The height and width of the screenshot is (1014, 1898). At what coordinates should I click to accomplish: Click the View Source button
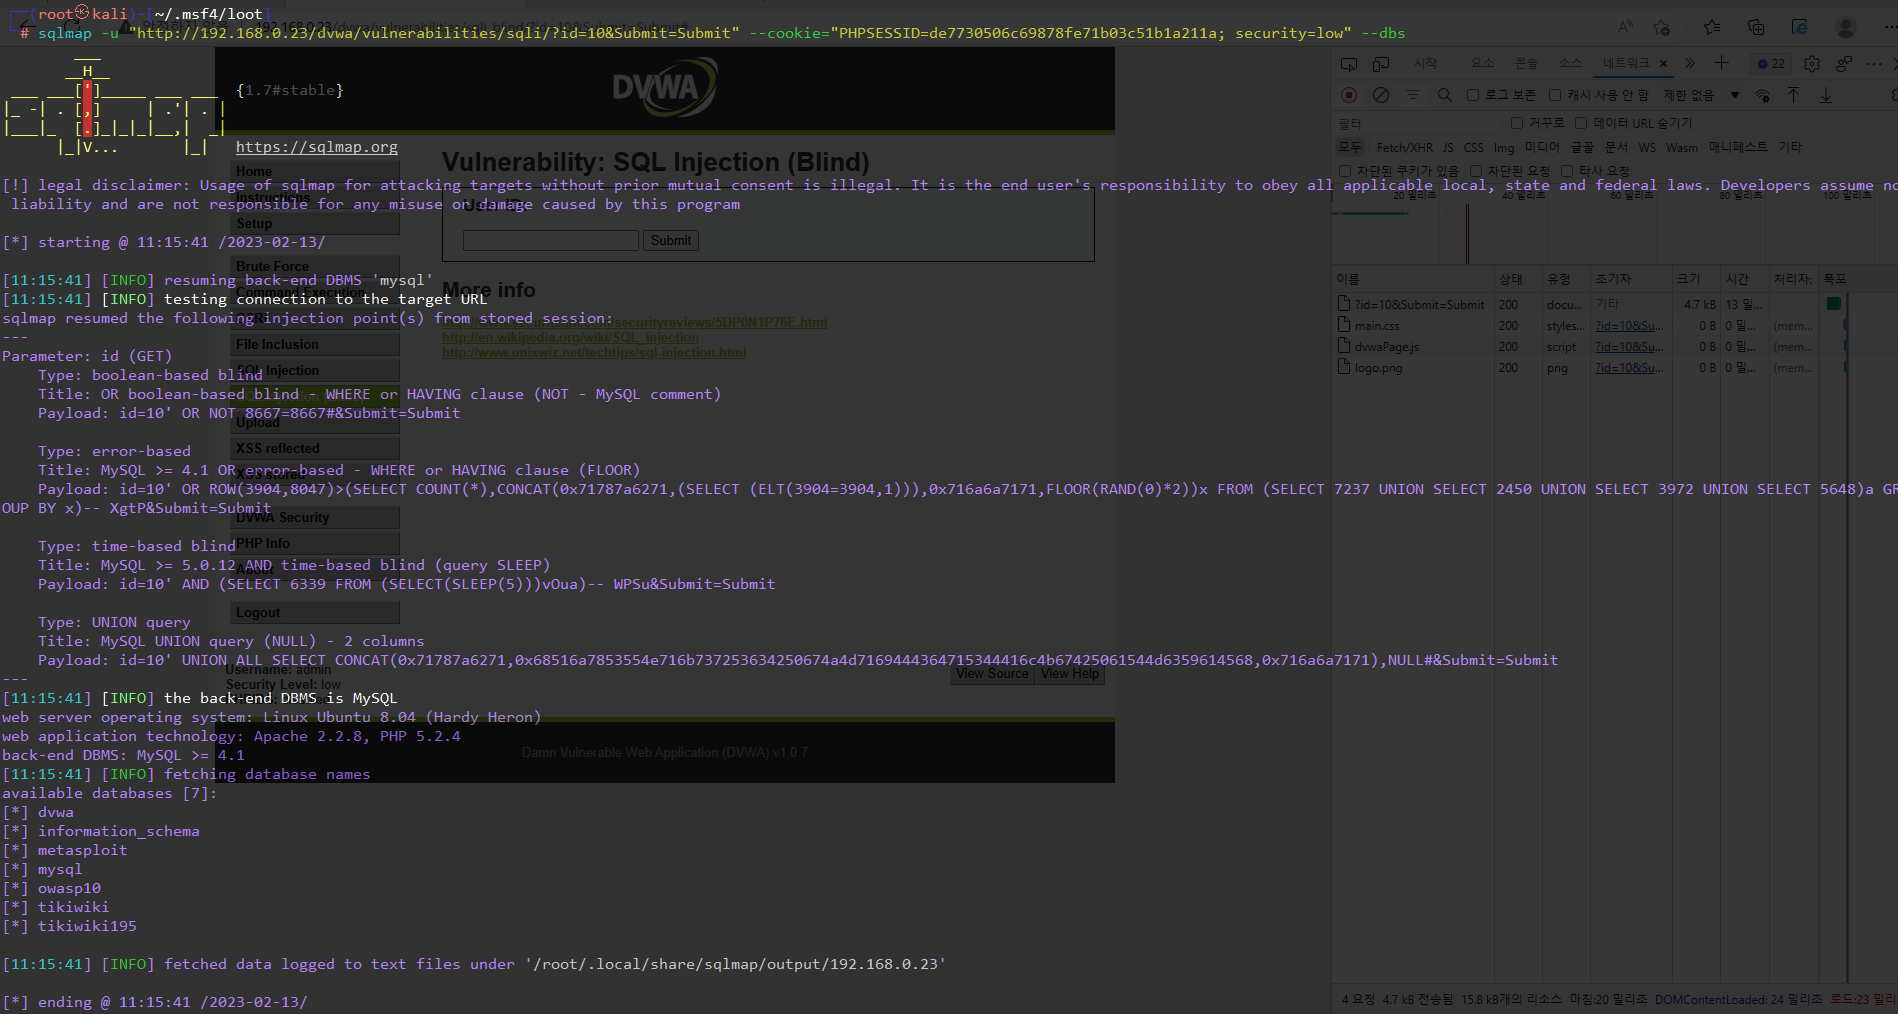pos(992,674)
